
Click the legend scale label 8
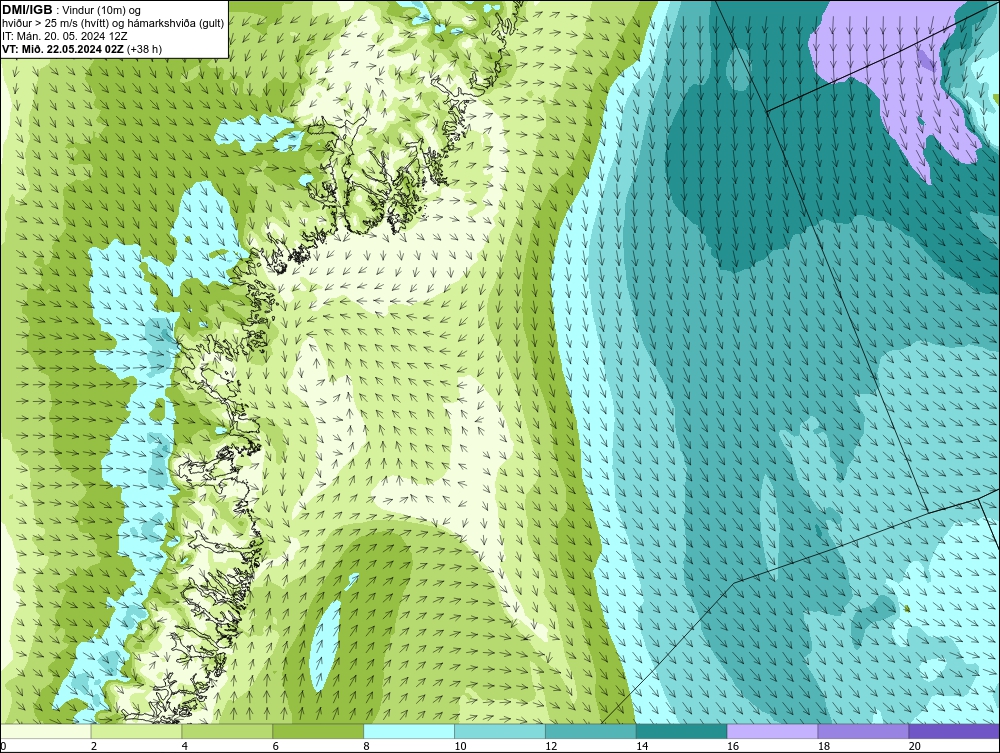coord(367,746)
